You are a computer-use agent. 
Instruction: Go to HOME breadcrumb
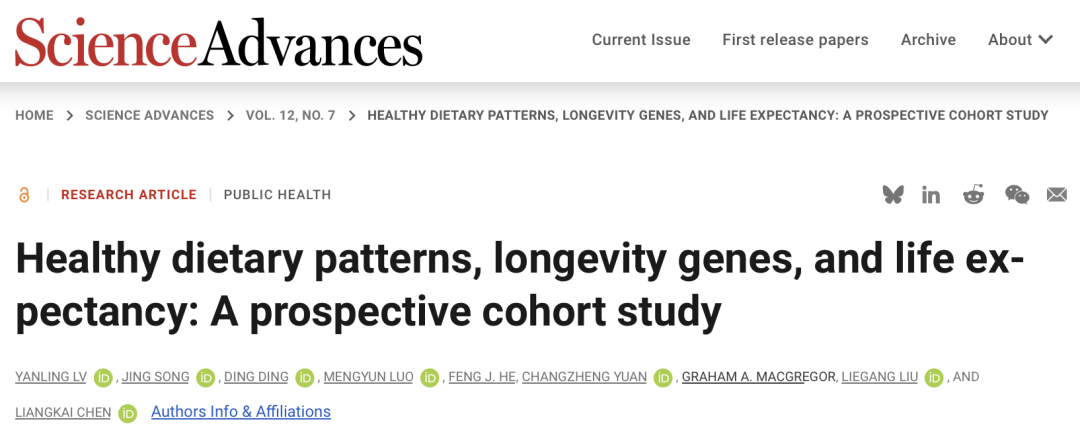[34, 115]
